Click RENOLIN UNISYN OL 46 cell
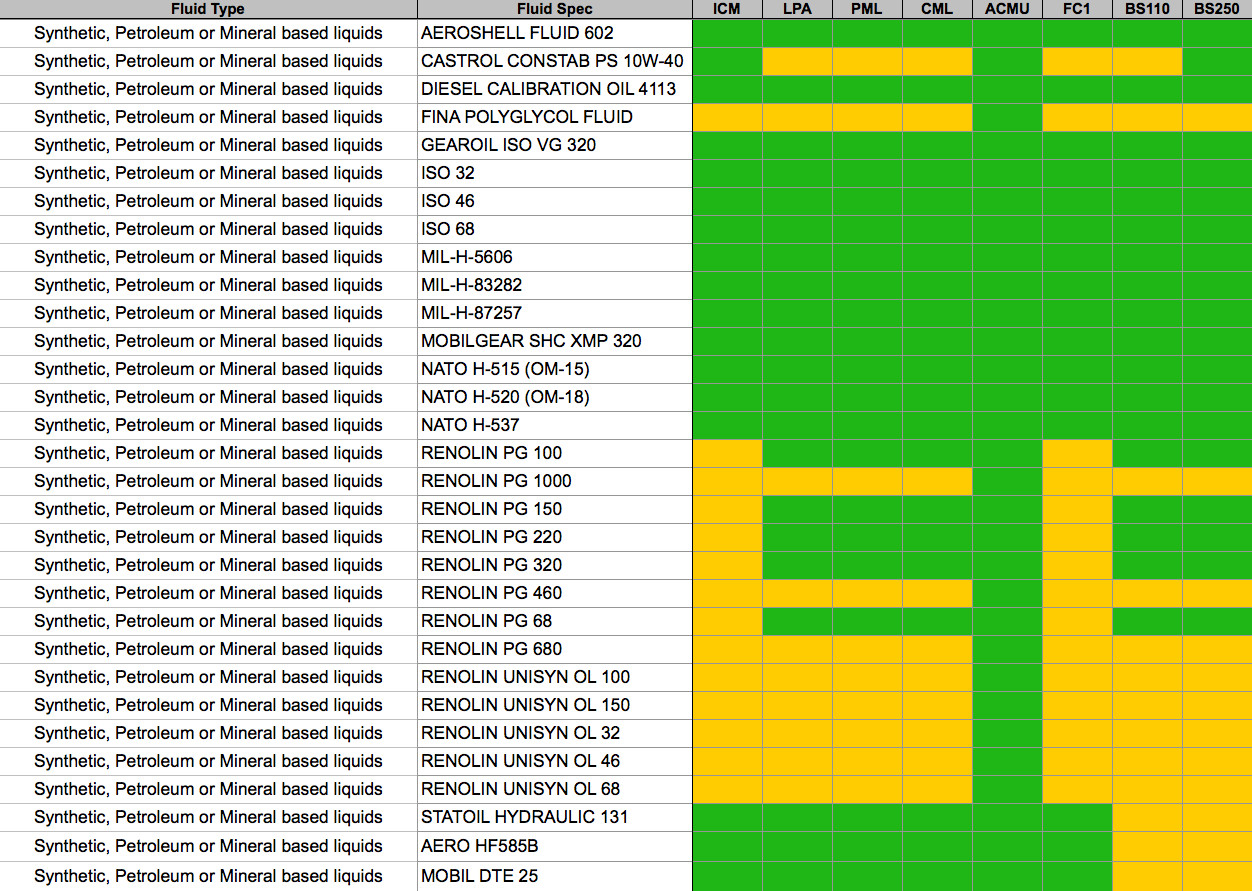Image resolution: width=1252 pixels, height=891 pixels. pyautogui.click(x=555, y=761)
